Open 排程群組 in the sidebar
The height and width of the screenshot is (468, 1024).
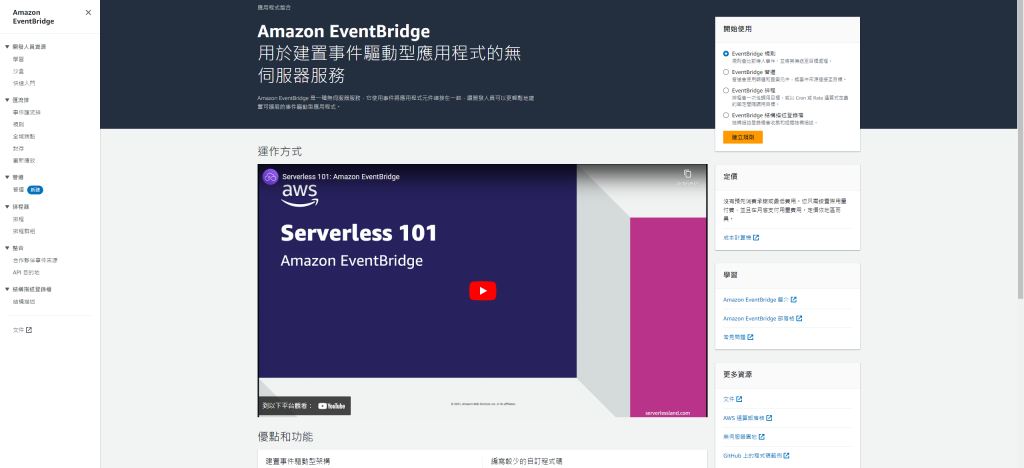[x=24, y=231]
